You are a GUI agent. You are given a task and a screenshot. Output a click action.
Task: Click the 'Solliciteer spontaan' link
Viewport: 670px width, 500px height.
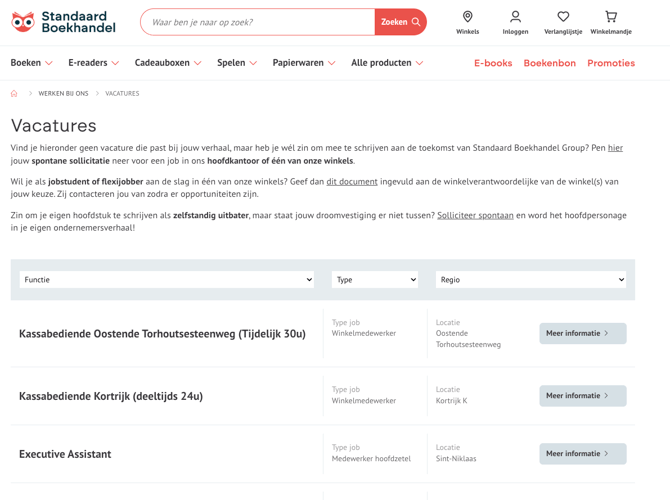click(475, 215)
